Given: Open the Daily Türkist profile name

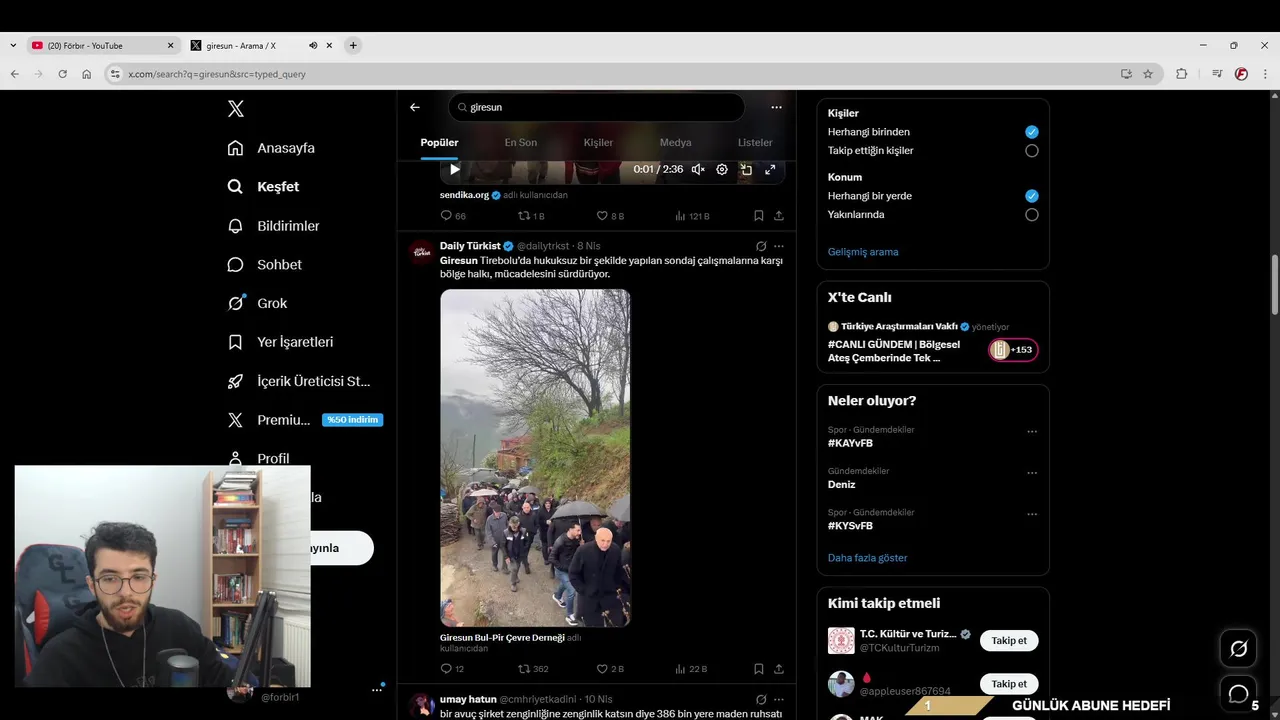Looking at the screenshot, I should (x=470, y=246).
